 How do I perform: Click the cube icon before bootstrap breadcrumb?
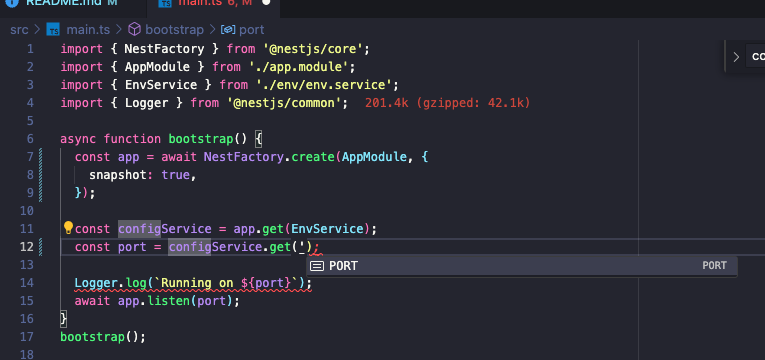134,30
